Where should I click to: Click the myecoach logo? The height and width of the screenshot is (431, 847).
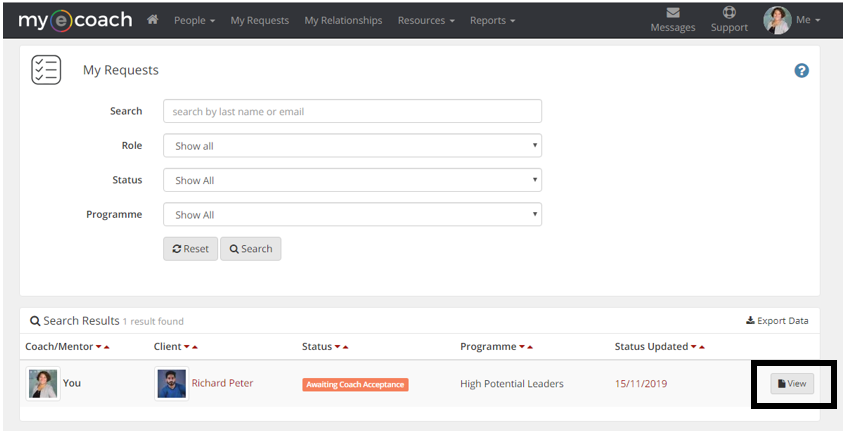pos(75,20)
